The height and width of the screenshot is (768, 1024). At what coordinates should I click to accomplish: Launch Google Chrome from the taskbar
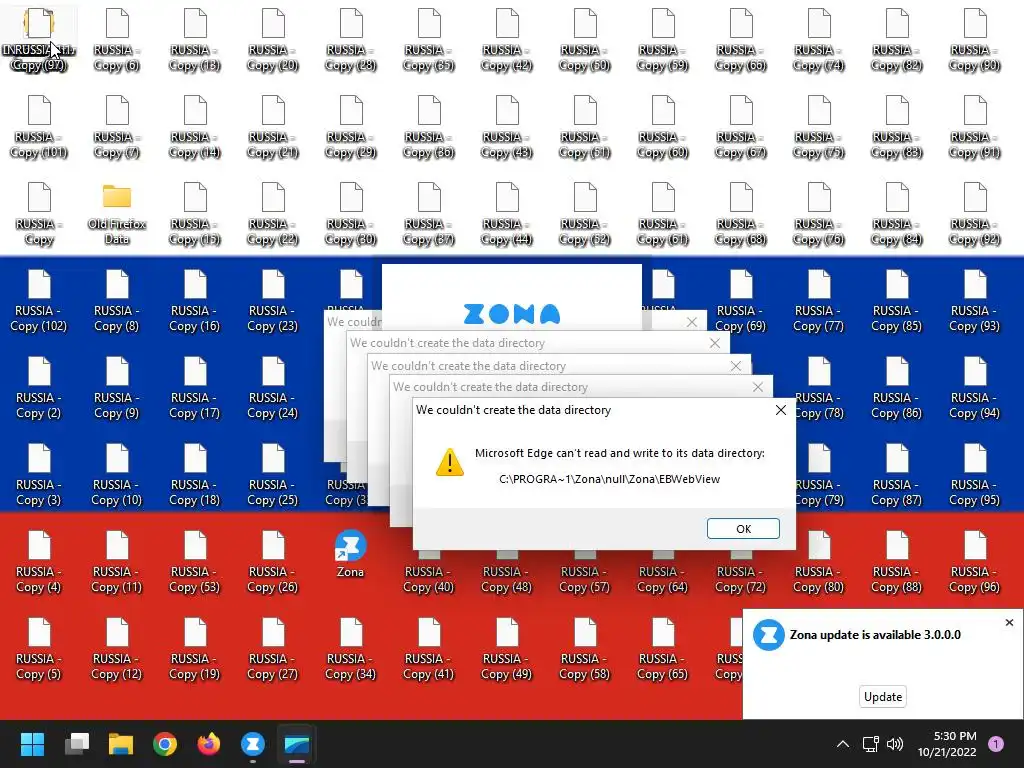[x=165, y=744]
